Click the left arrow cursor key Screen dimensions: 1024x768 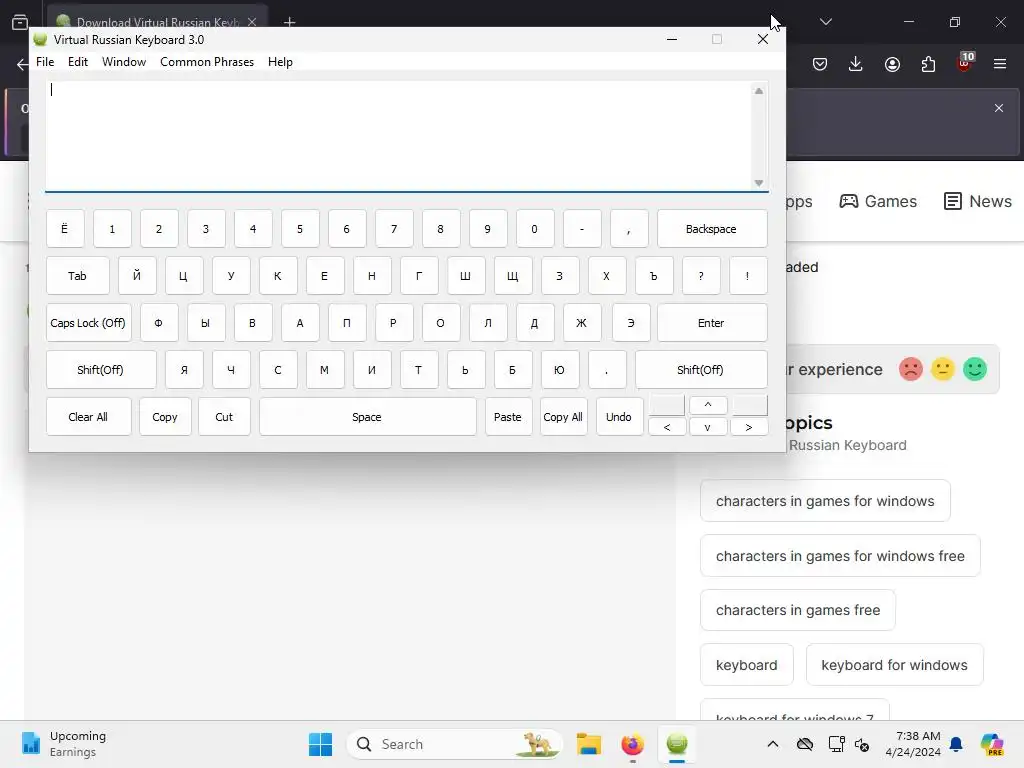(667, 427)
